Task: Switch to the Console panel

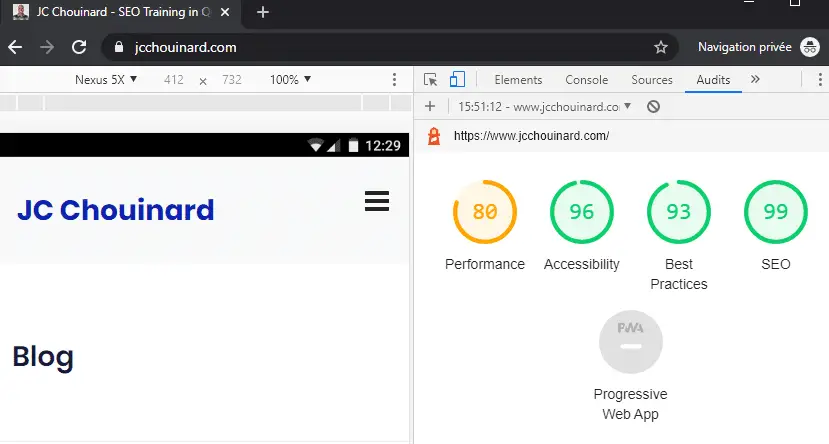Action: pyautogui.click(x=586, y=80)
